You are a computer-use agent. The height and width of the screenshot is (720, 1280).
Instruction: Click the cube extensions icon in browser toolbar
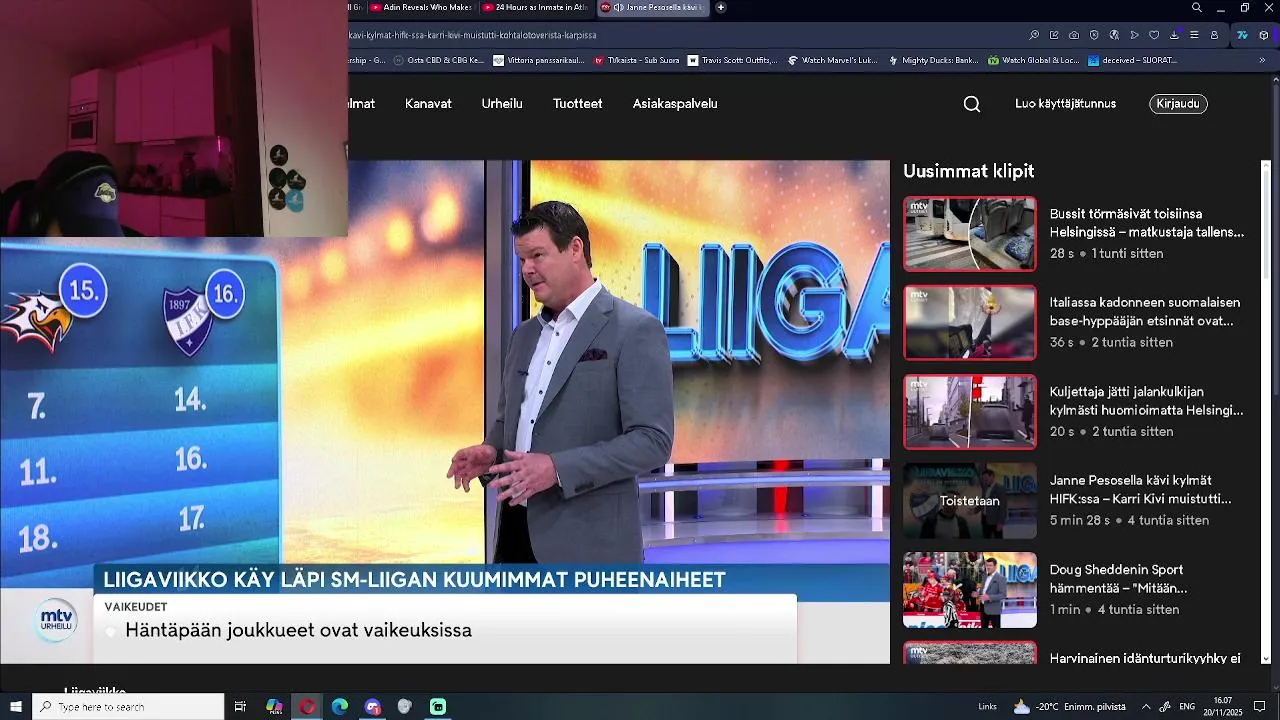(x=1264, y=35)
